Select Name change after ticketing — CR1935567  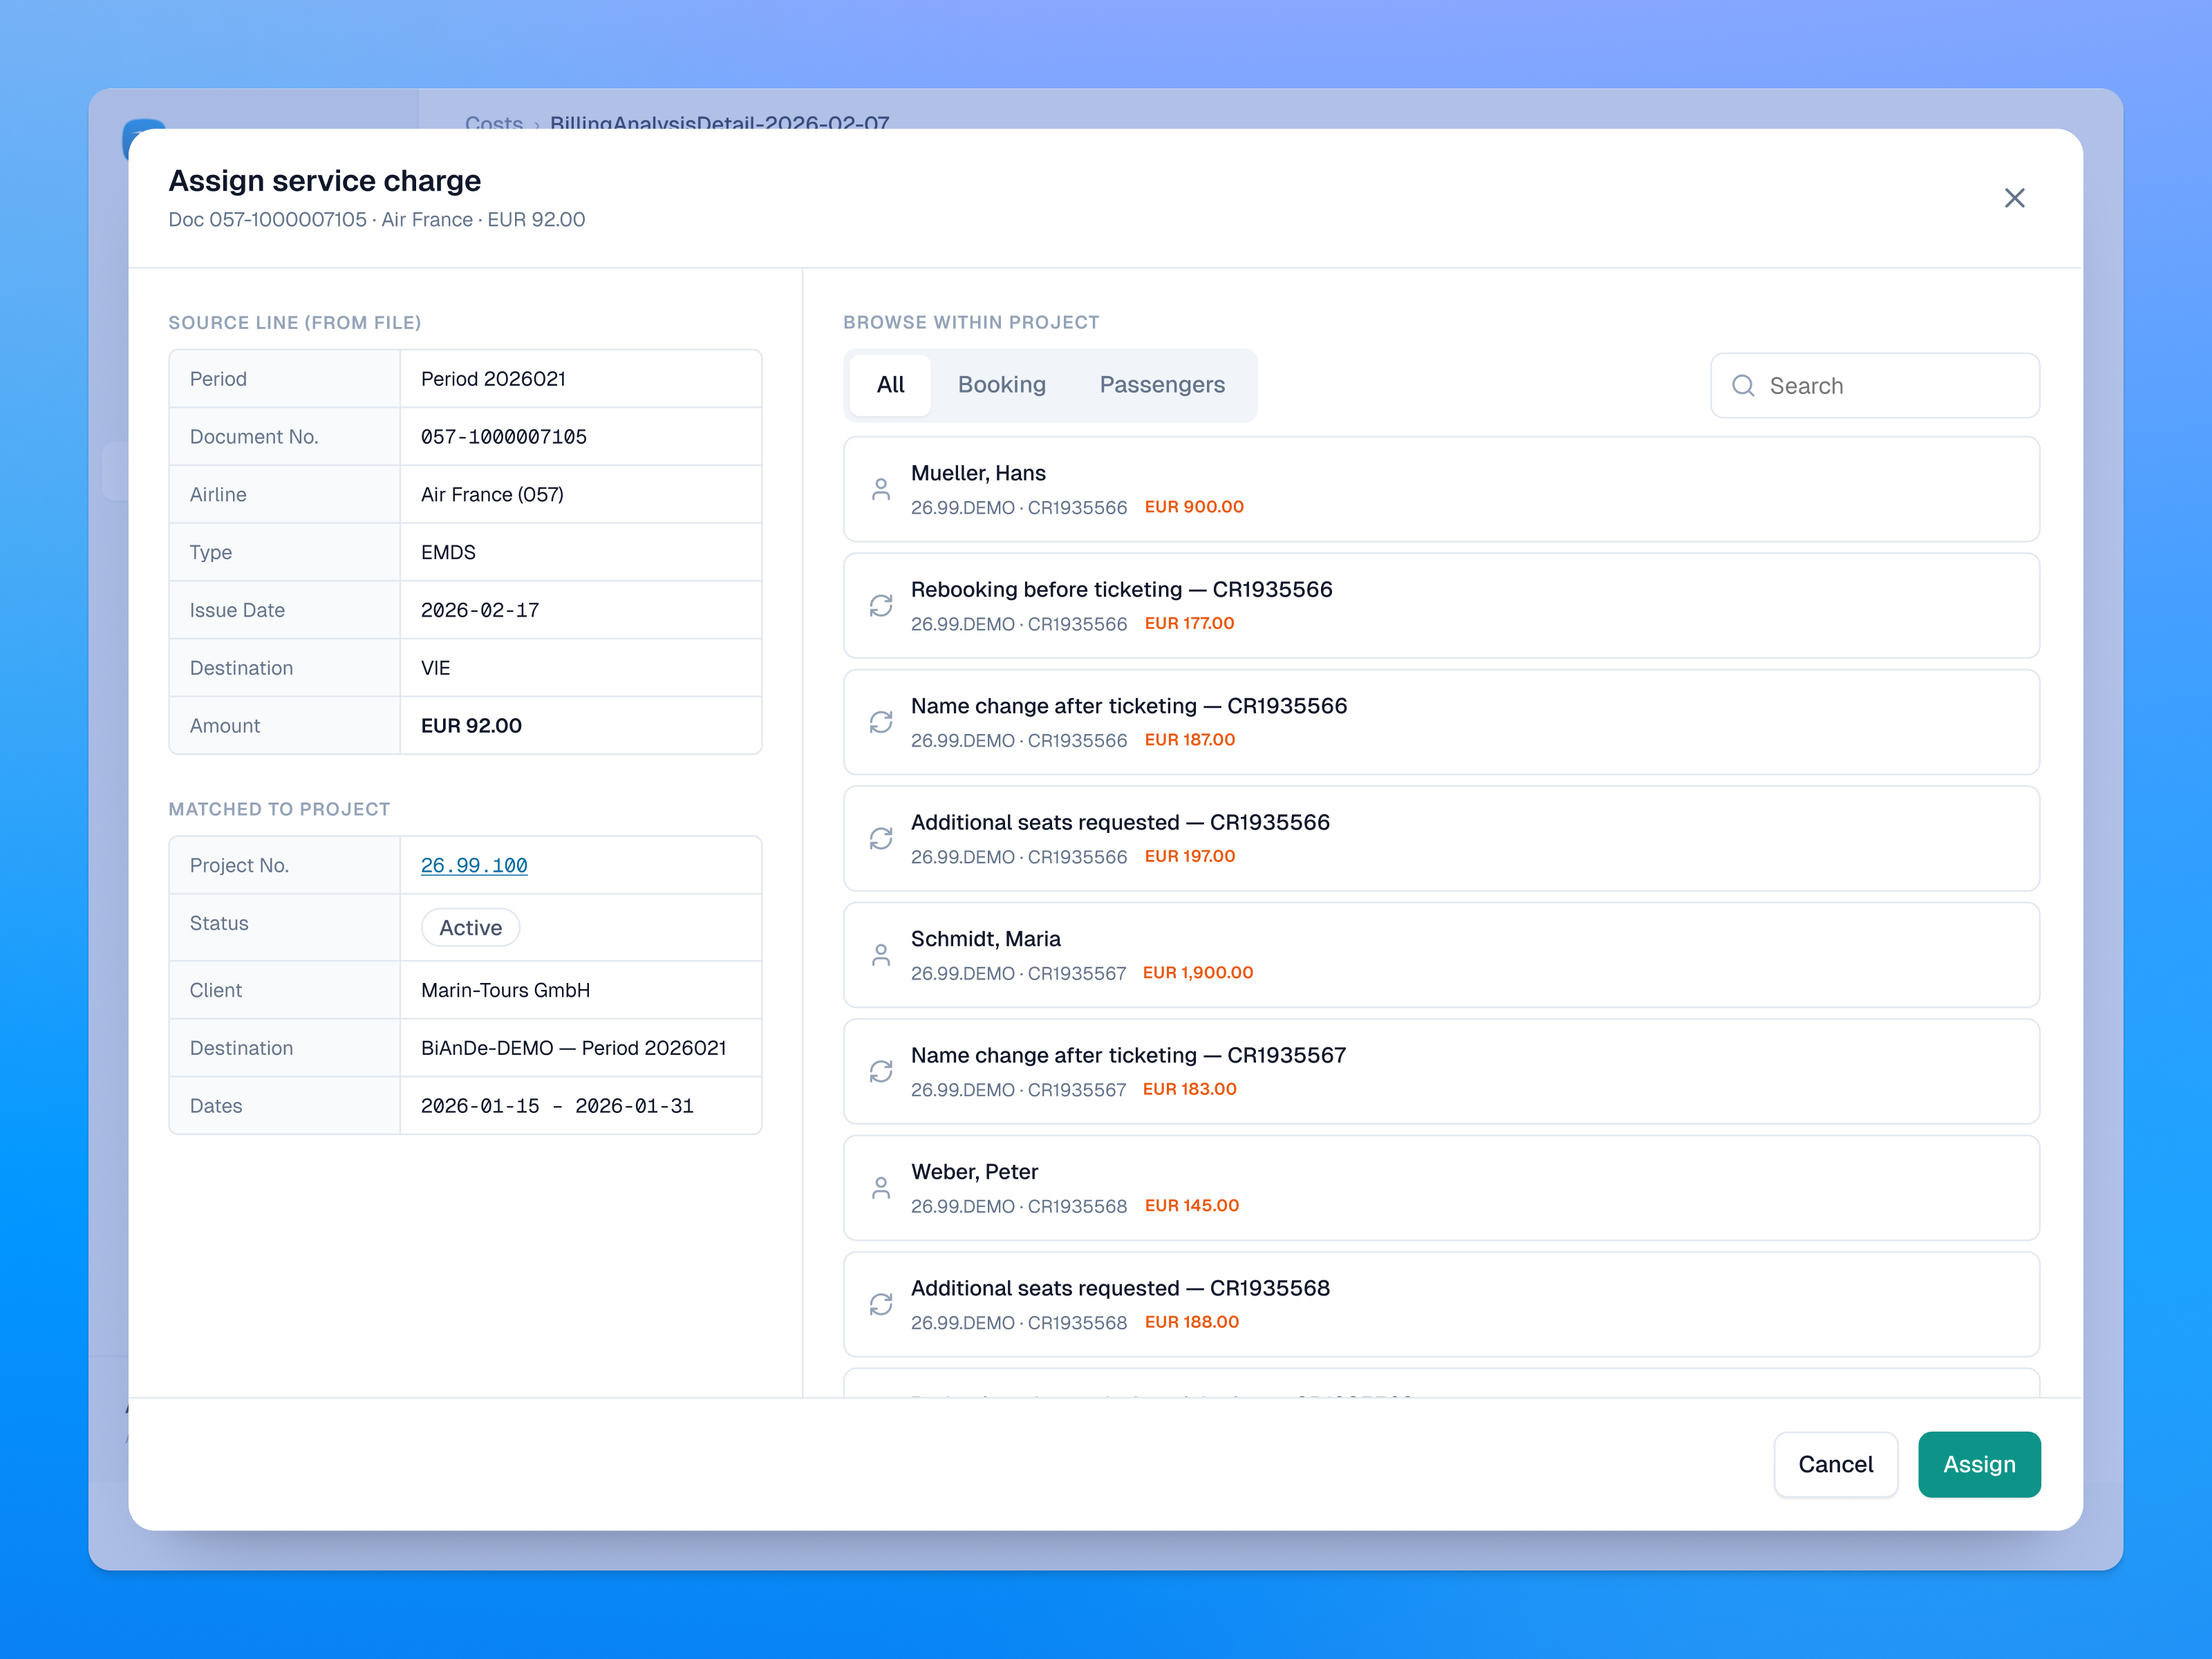(x=1441, y=1072)
